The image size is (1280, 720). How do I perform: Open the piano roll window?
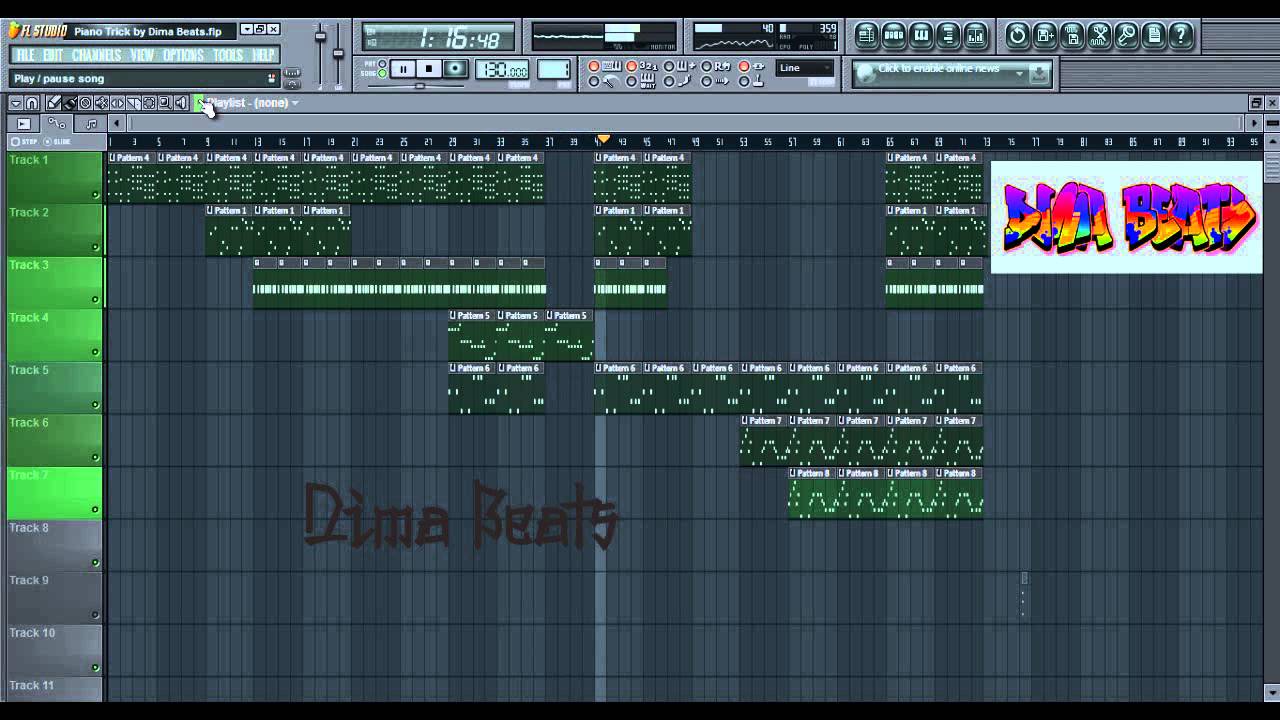click(921, 36)
